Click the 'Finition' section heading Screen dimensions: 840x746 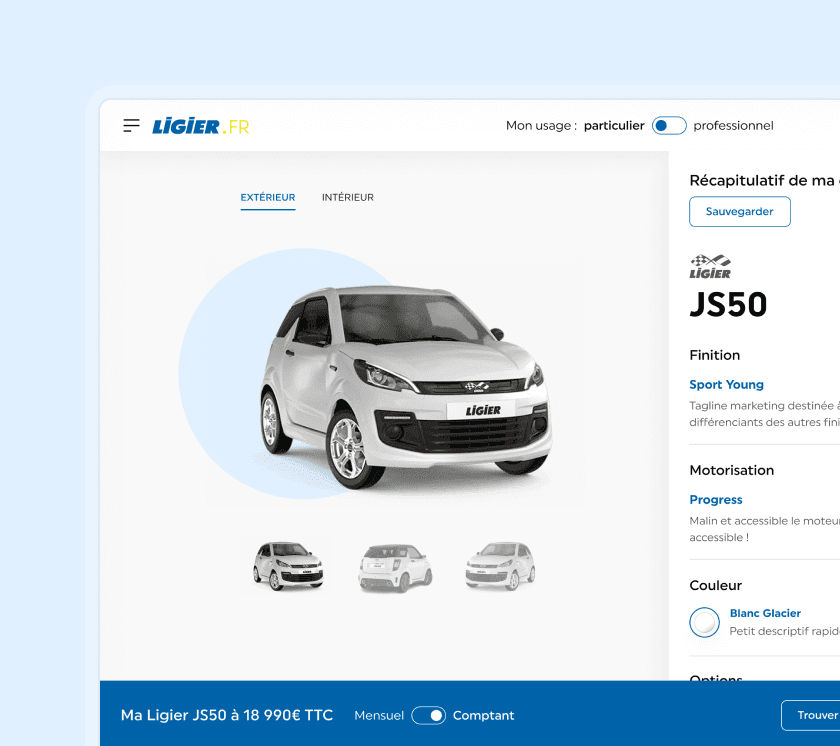pos(715,355)
